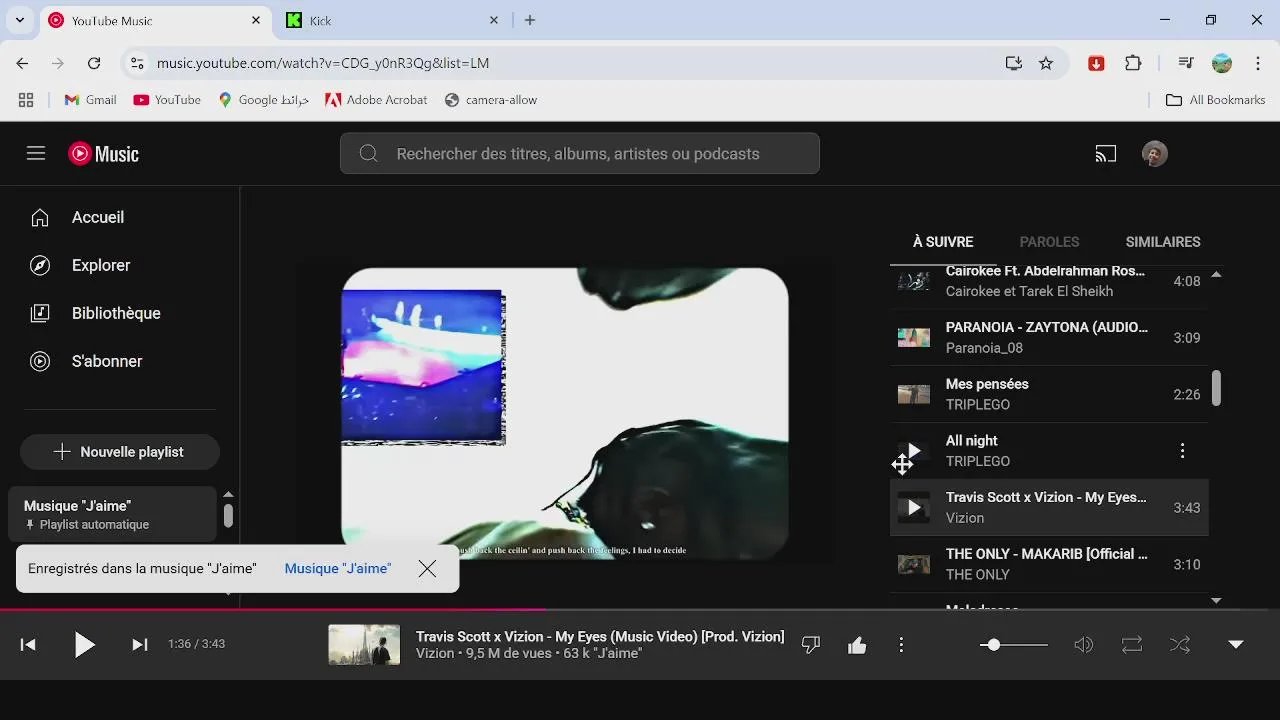Mute using the speaker icon
1280x720 pixels.
pos(1084,645)
